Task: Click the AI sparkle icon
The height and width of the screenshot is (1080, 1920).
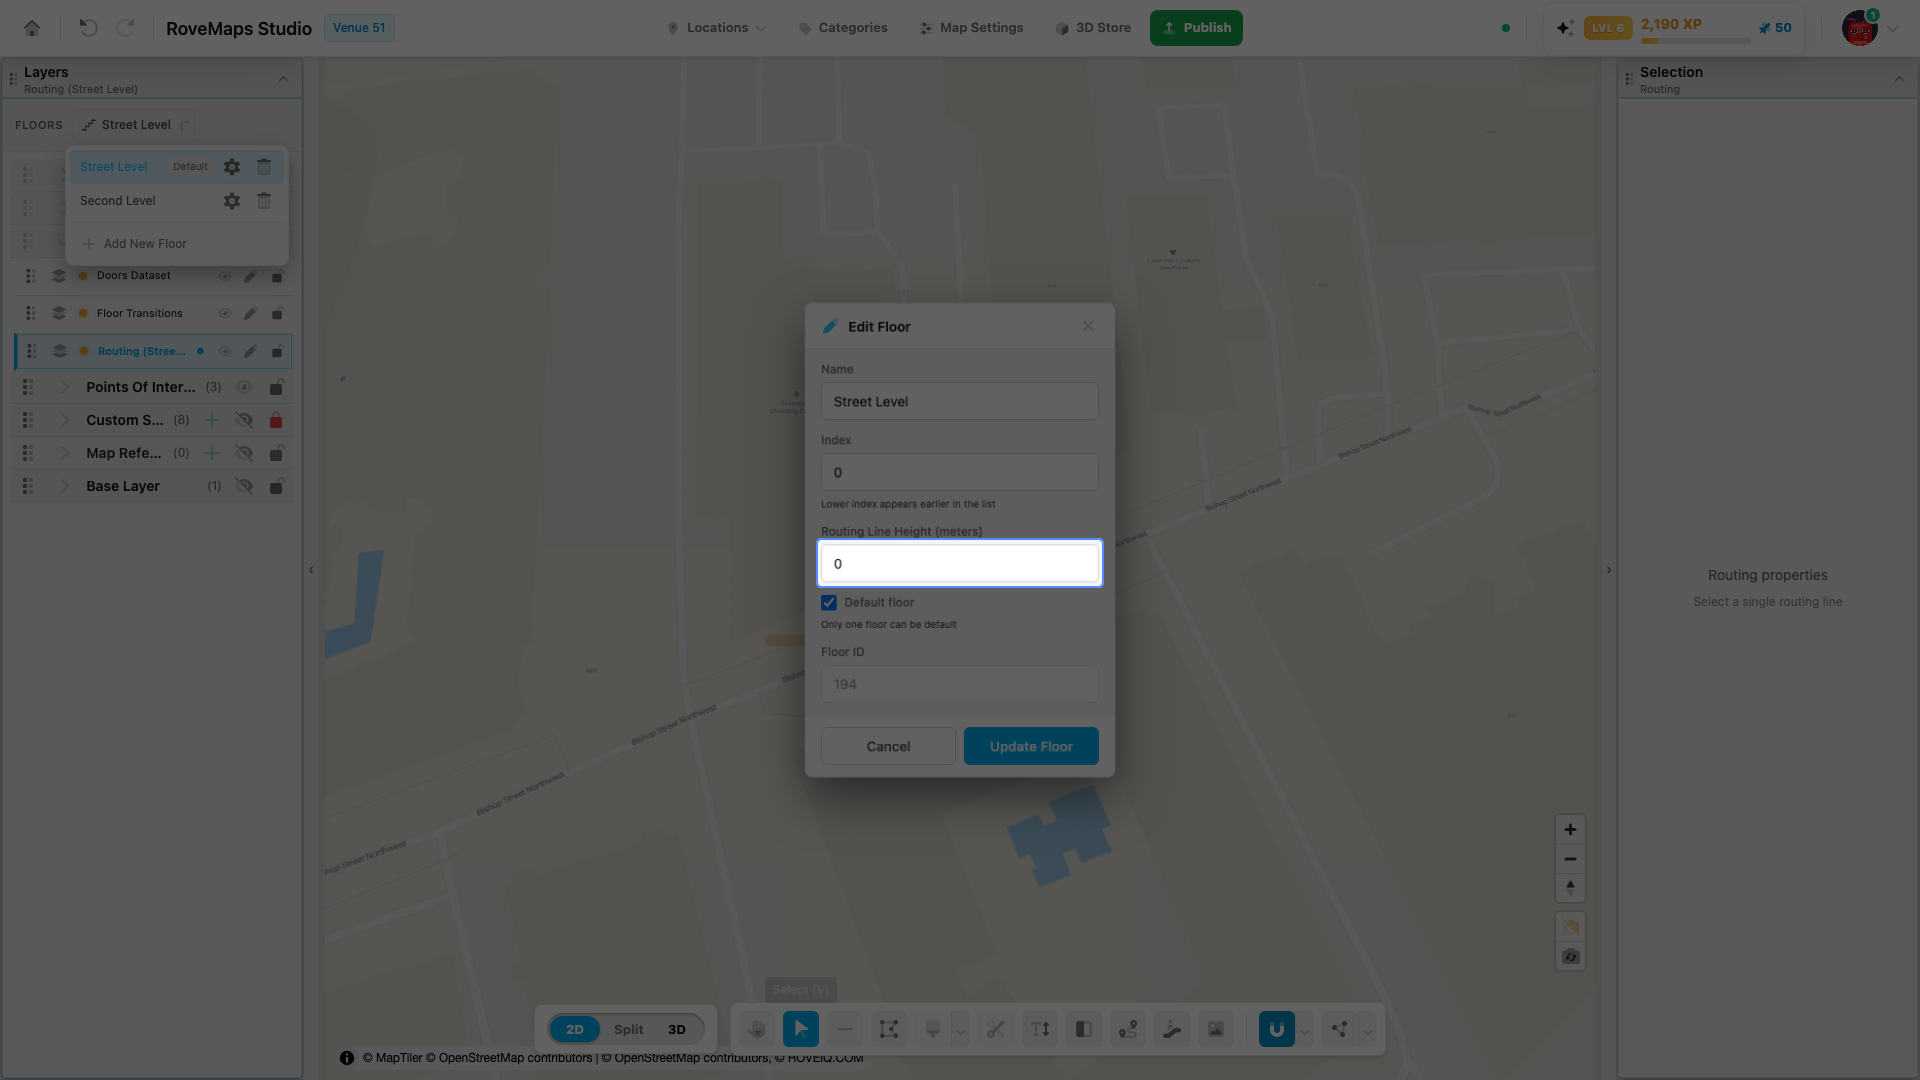Action: 1565,28
